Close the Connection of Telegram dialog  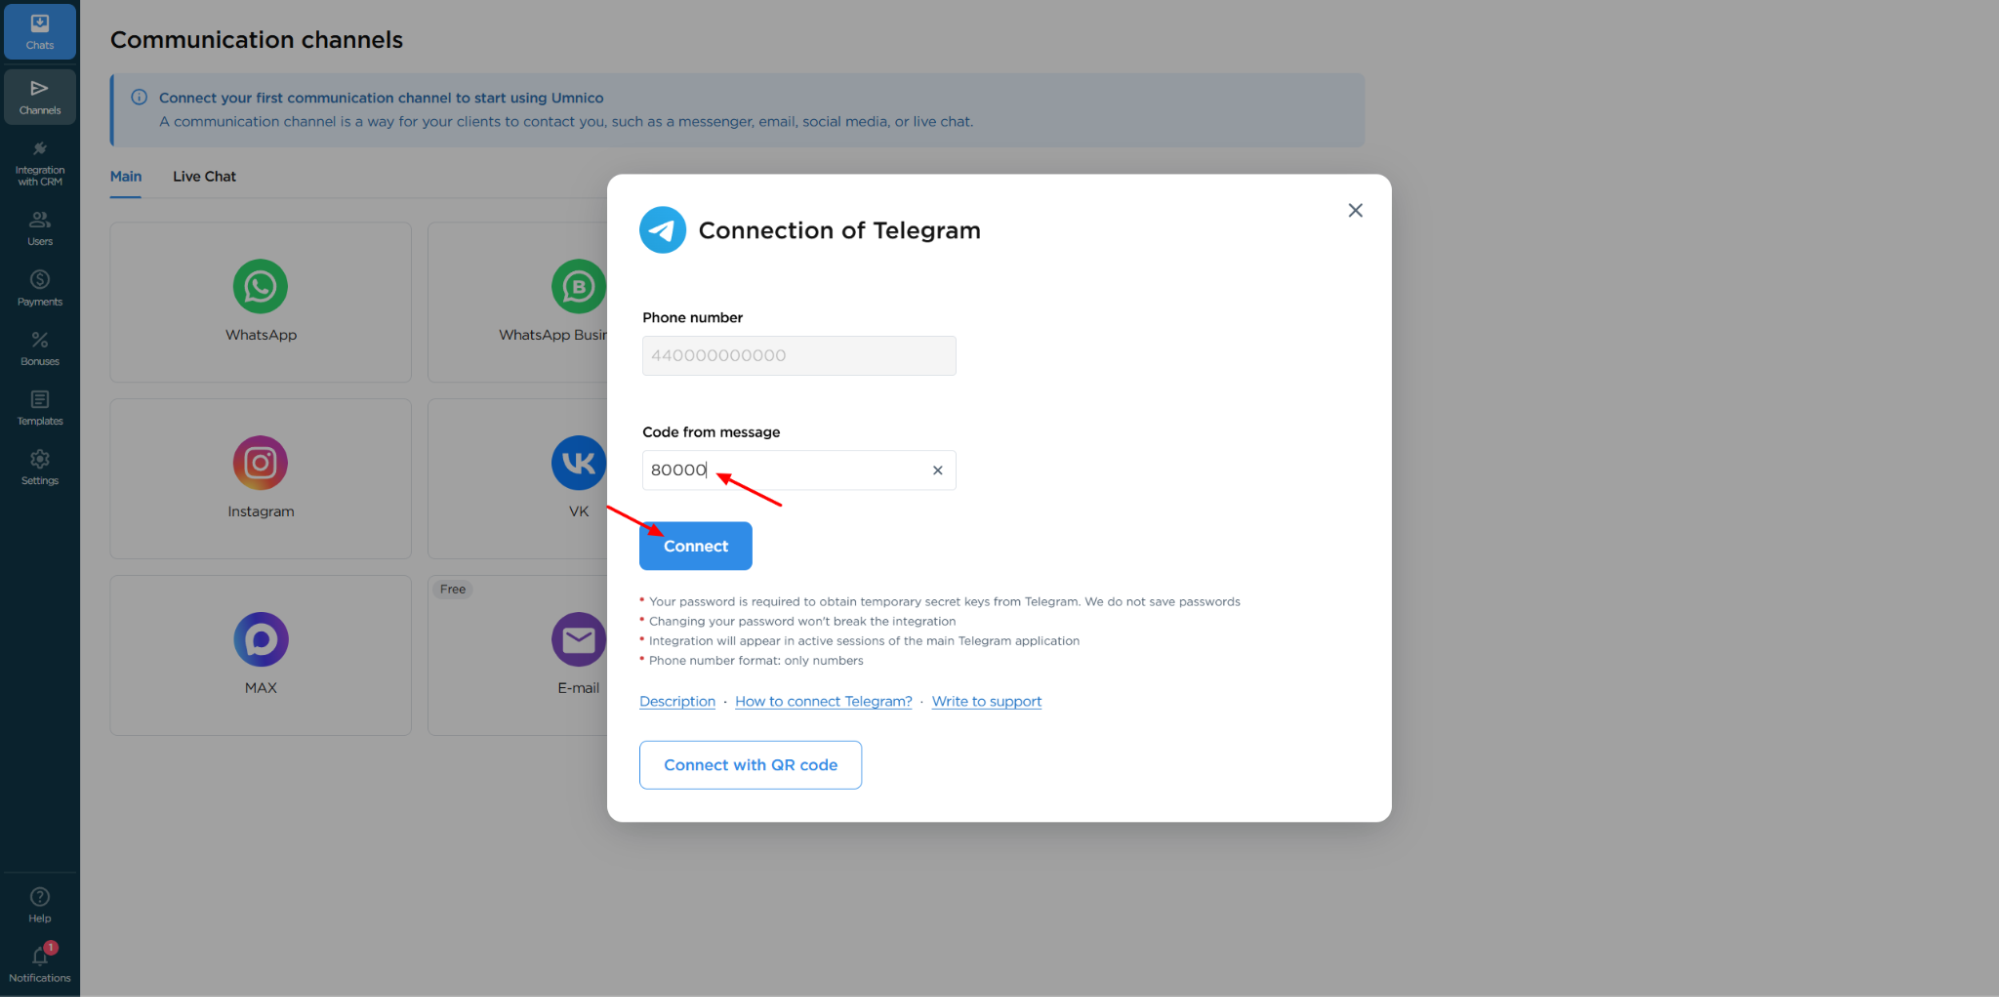point(1355,210)
